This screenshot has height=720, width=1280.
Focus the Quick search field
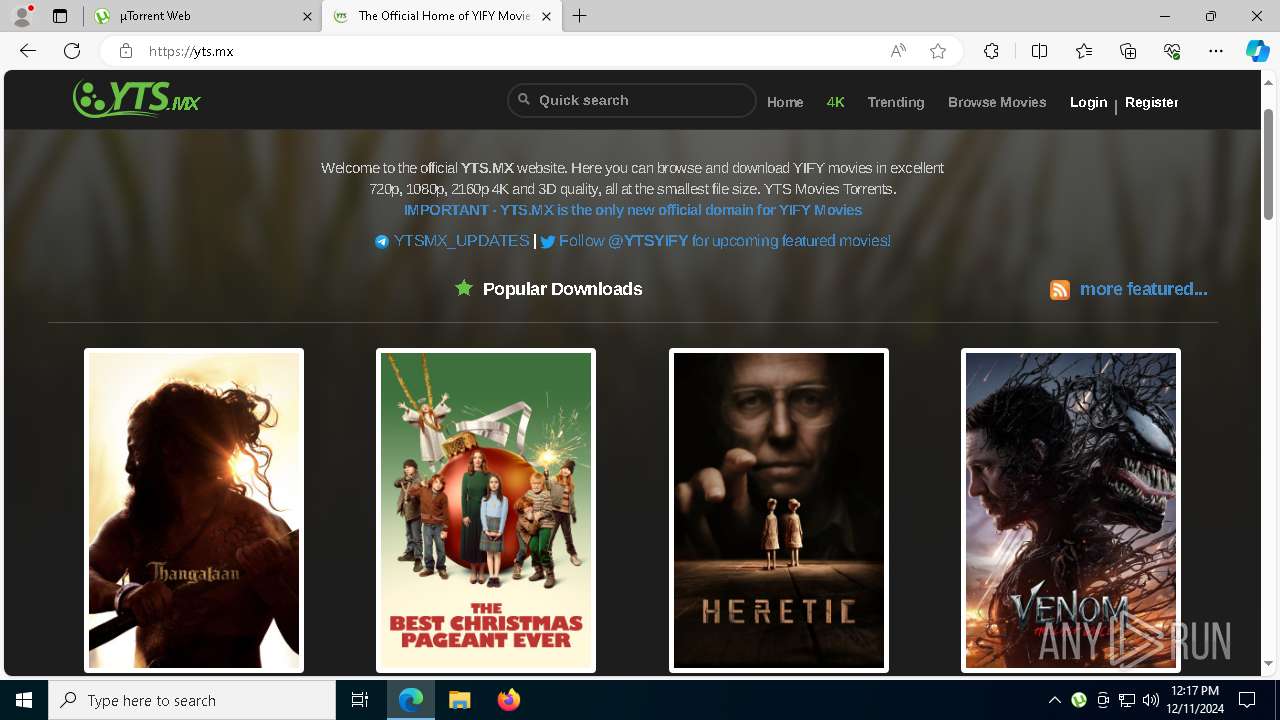[631, 100]
